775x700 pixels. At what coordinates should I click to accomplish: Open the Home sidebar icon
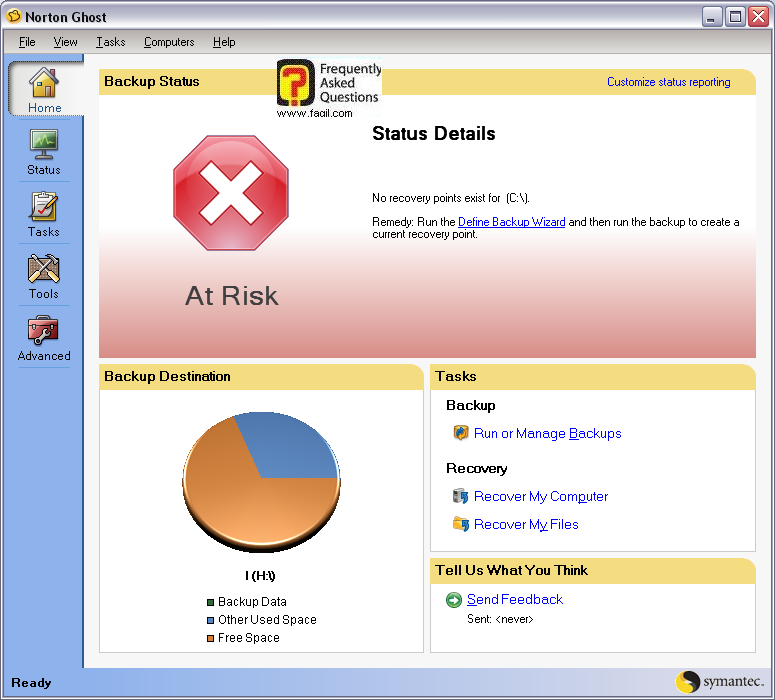point(43,82)
